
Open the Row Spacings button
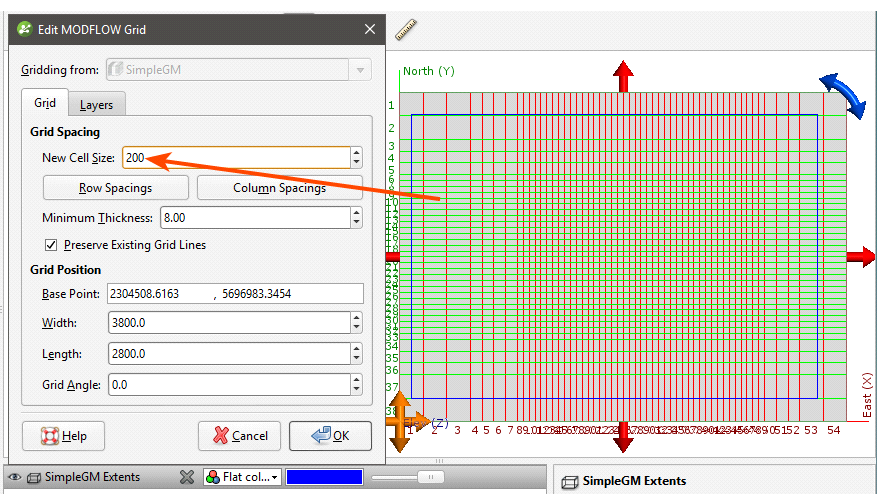tap(115, 188)
